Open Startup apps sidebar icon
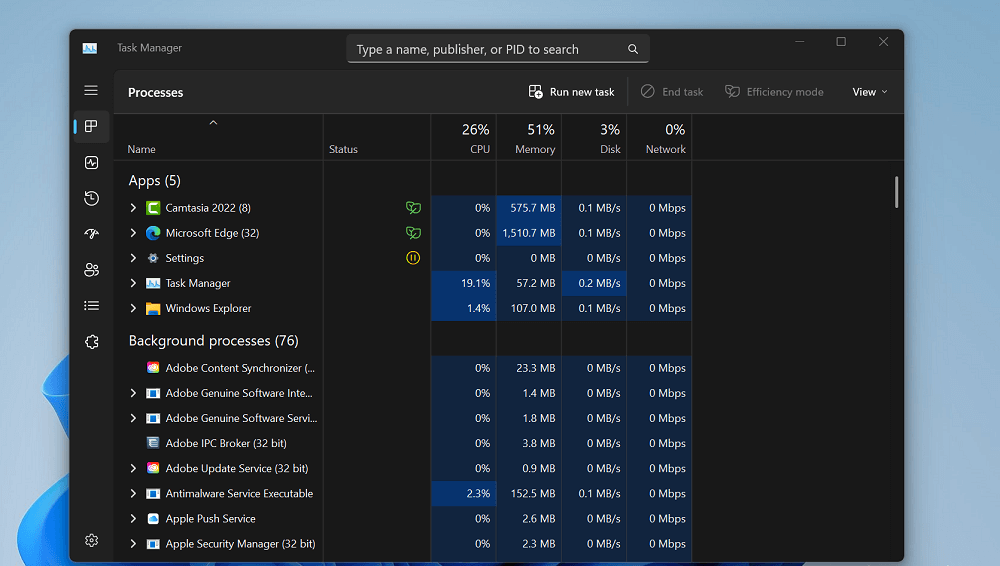The width and height of the screenshot is (1000, 566). coord(91,234)
